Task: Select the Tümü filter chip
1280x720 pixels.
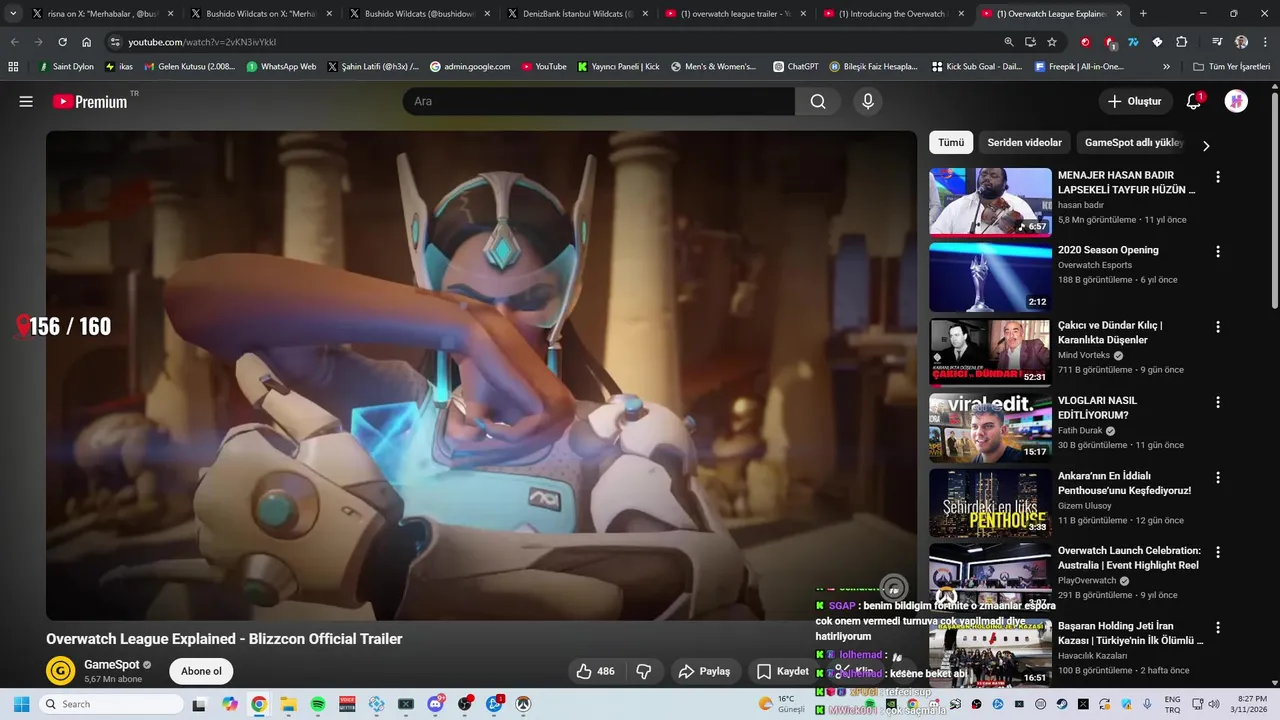Action: point(951,143)
